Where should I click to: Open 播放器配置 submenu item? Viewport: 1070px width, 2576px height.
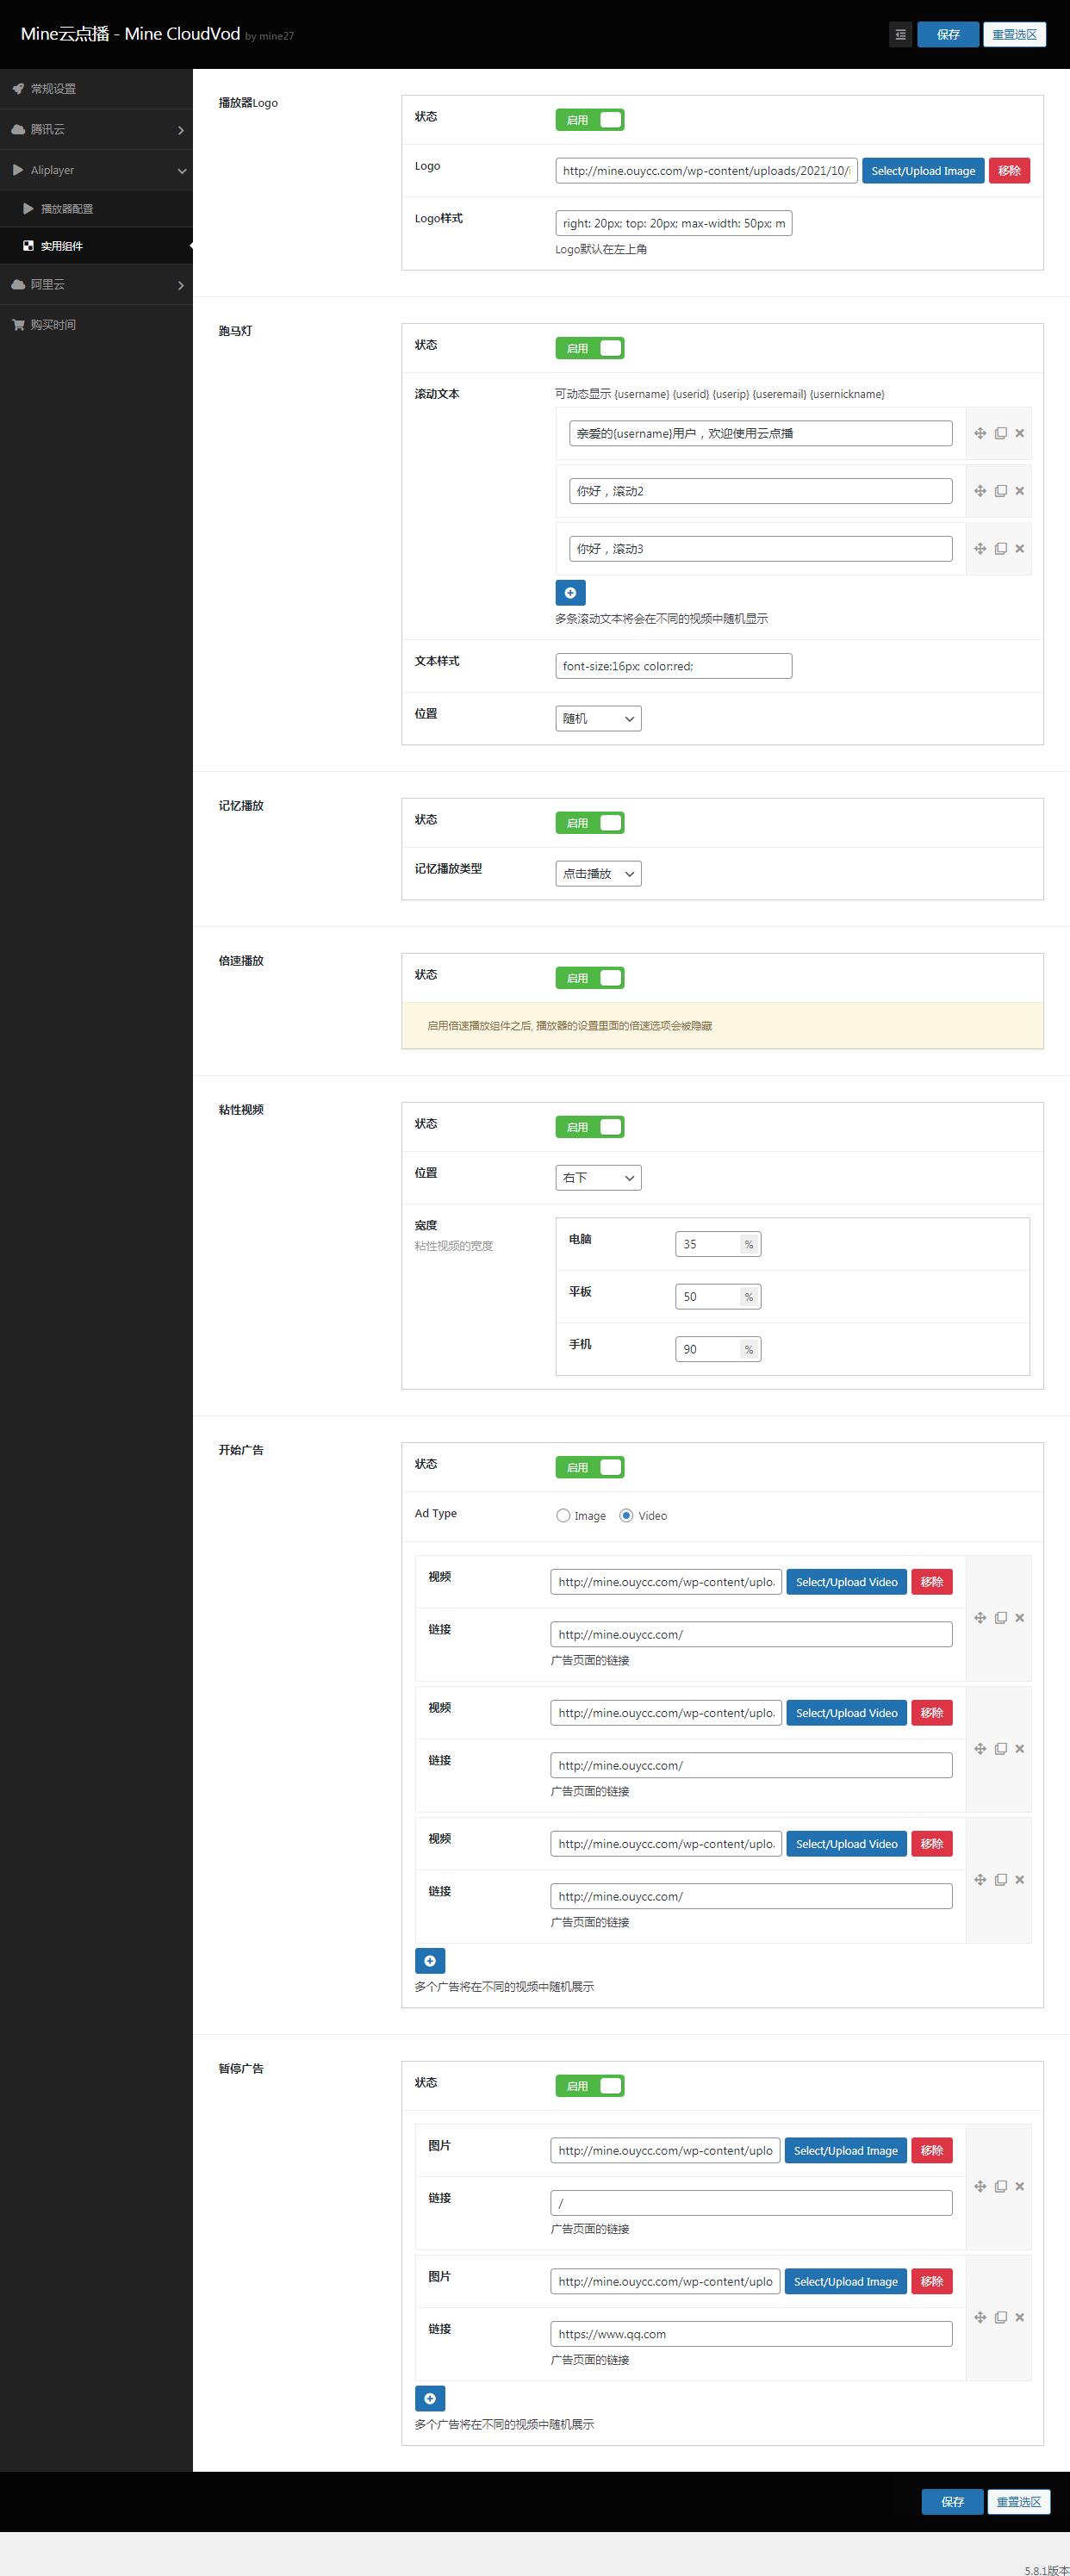coord(96,209)
